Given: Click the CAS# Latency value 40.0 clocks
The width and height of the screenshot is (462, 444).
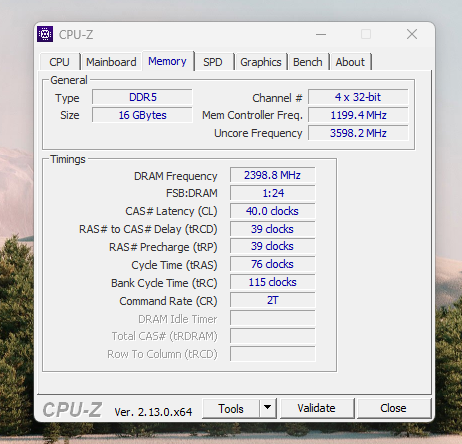Looking at the screenshot, I should point(273,211).
